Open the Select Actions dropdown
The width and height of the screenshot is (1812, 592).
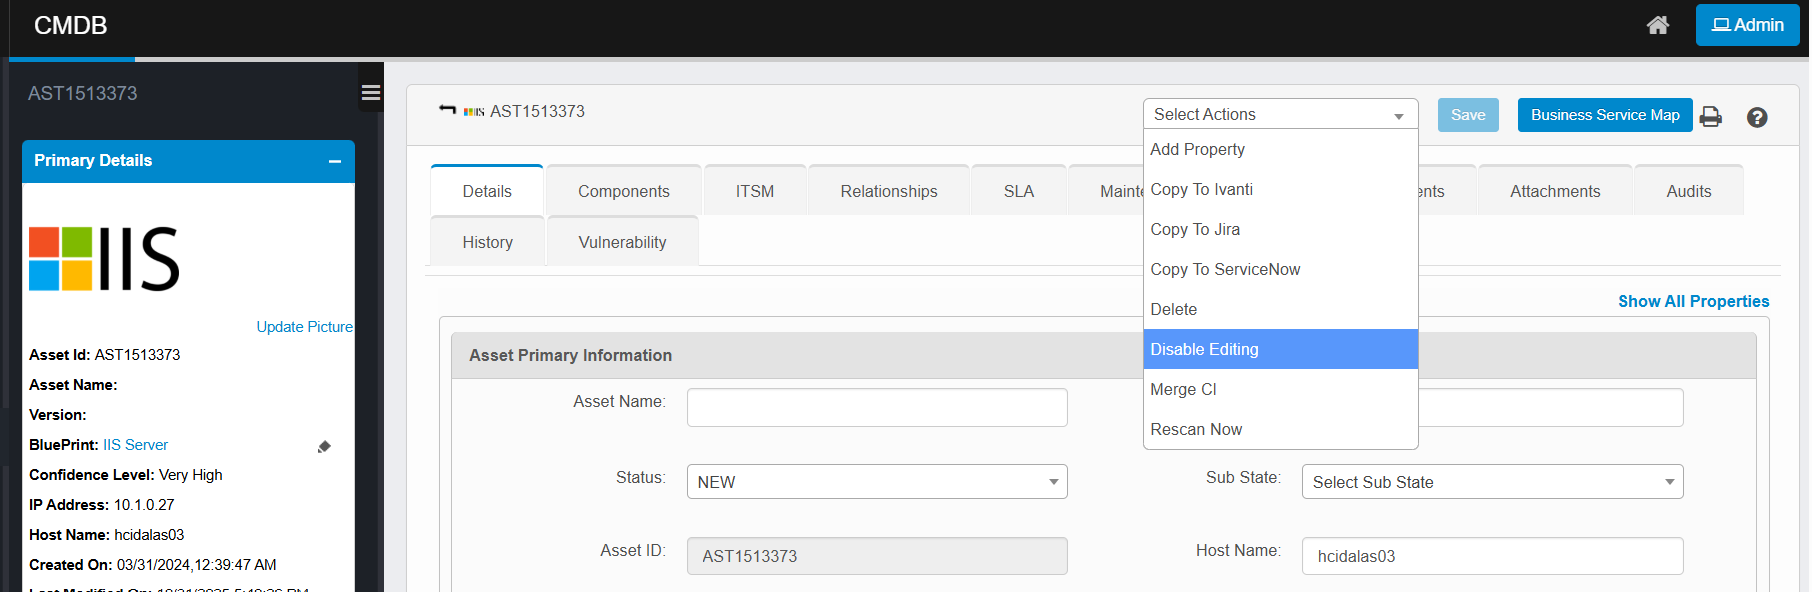point(1279,114)
